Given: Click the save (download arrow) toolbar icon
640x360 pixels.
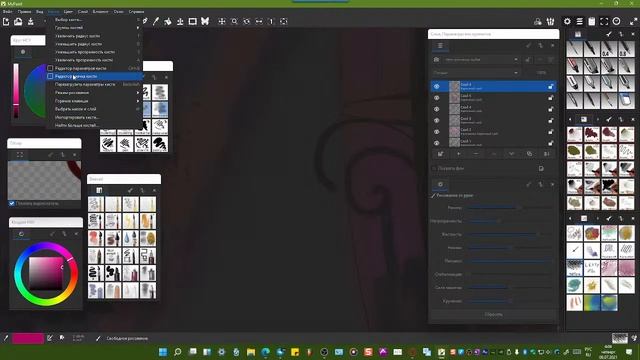Looking at the screenshot, I should click(x=31, y=22).
